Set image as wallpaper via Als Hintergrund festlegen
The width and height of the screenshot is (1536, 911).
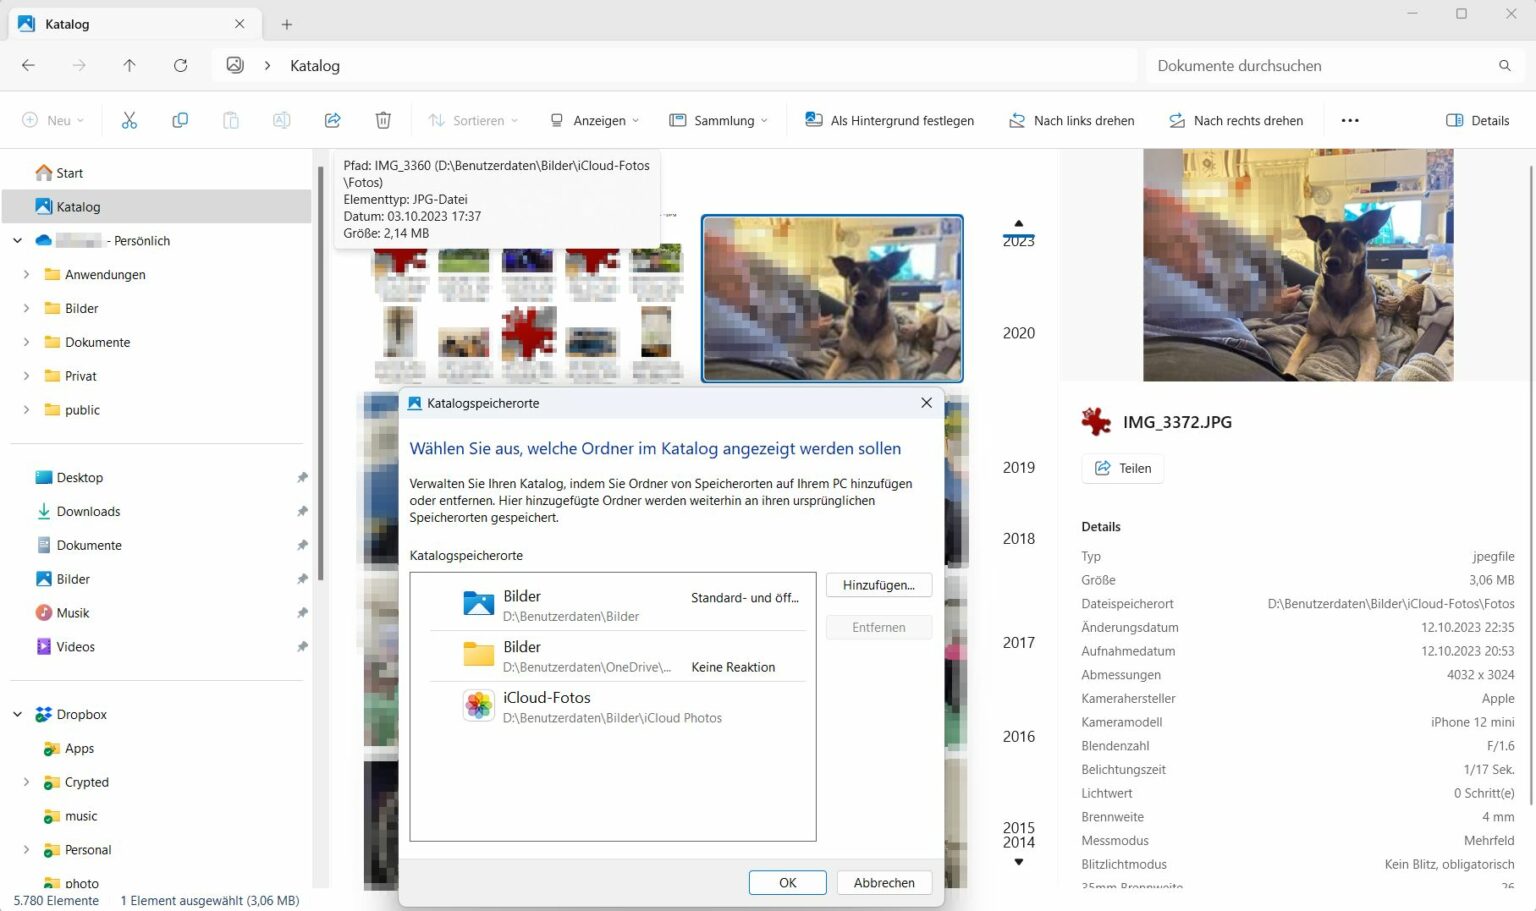(889, 120)
